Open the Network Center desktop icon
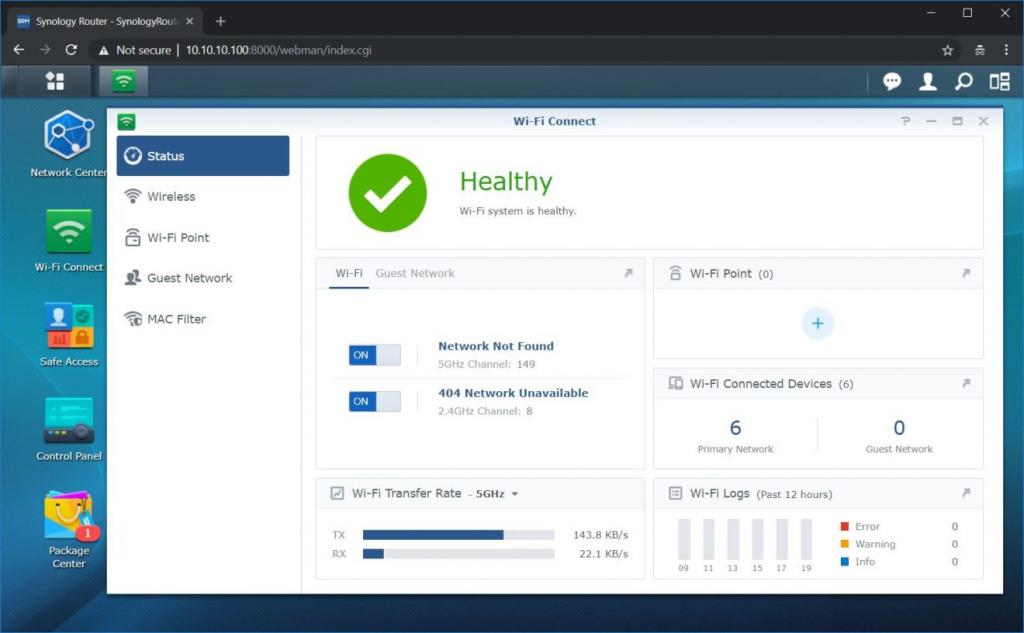 point(69,135)
